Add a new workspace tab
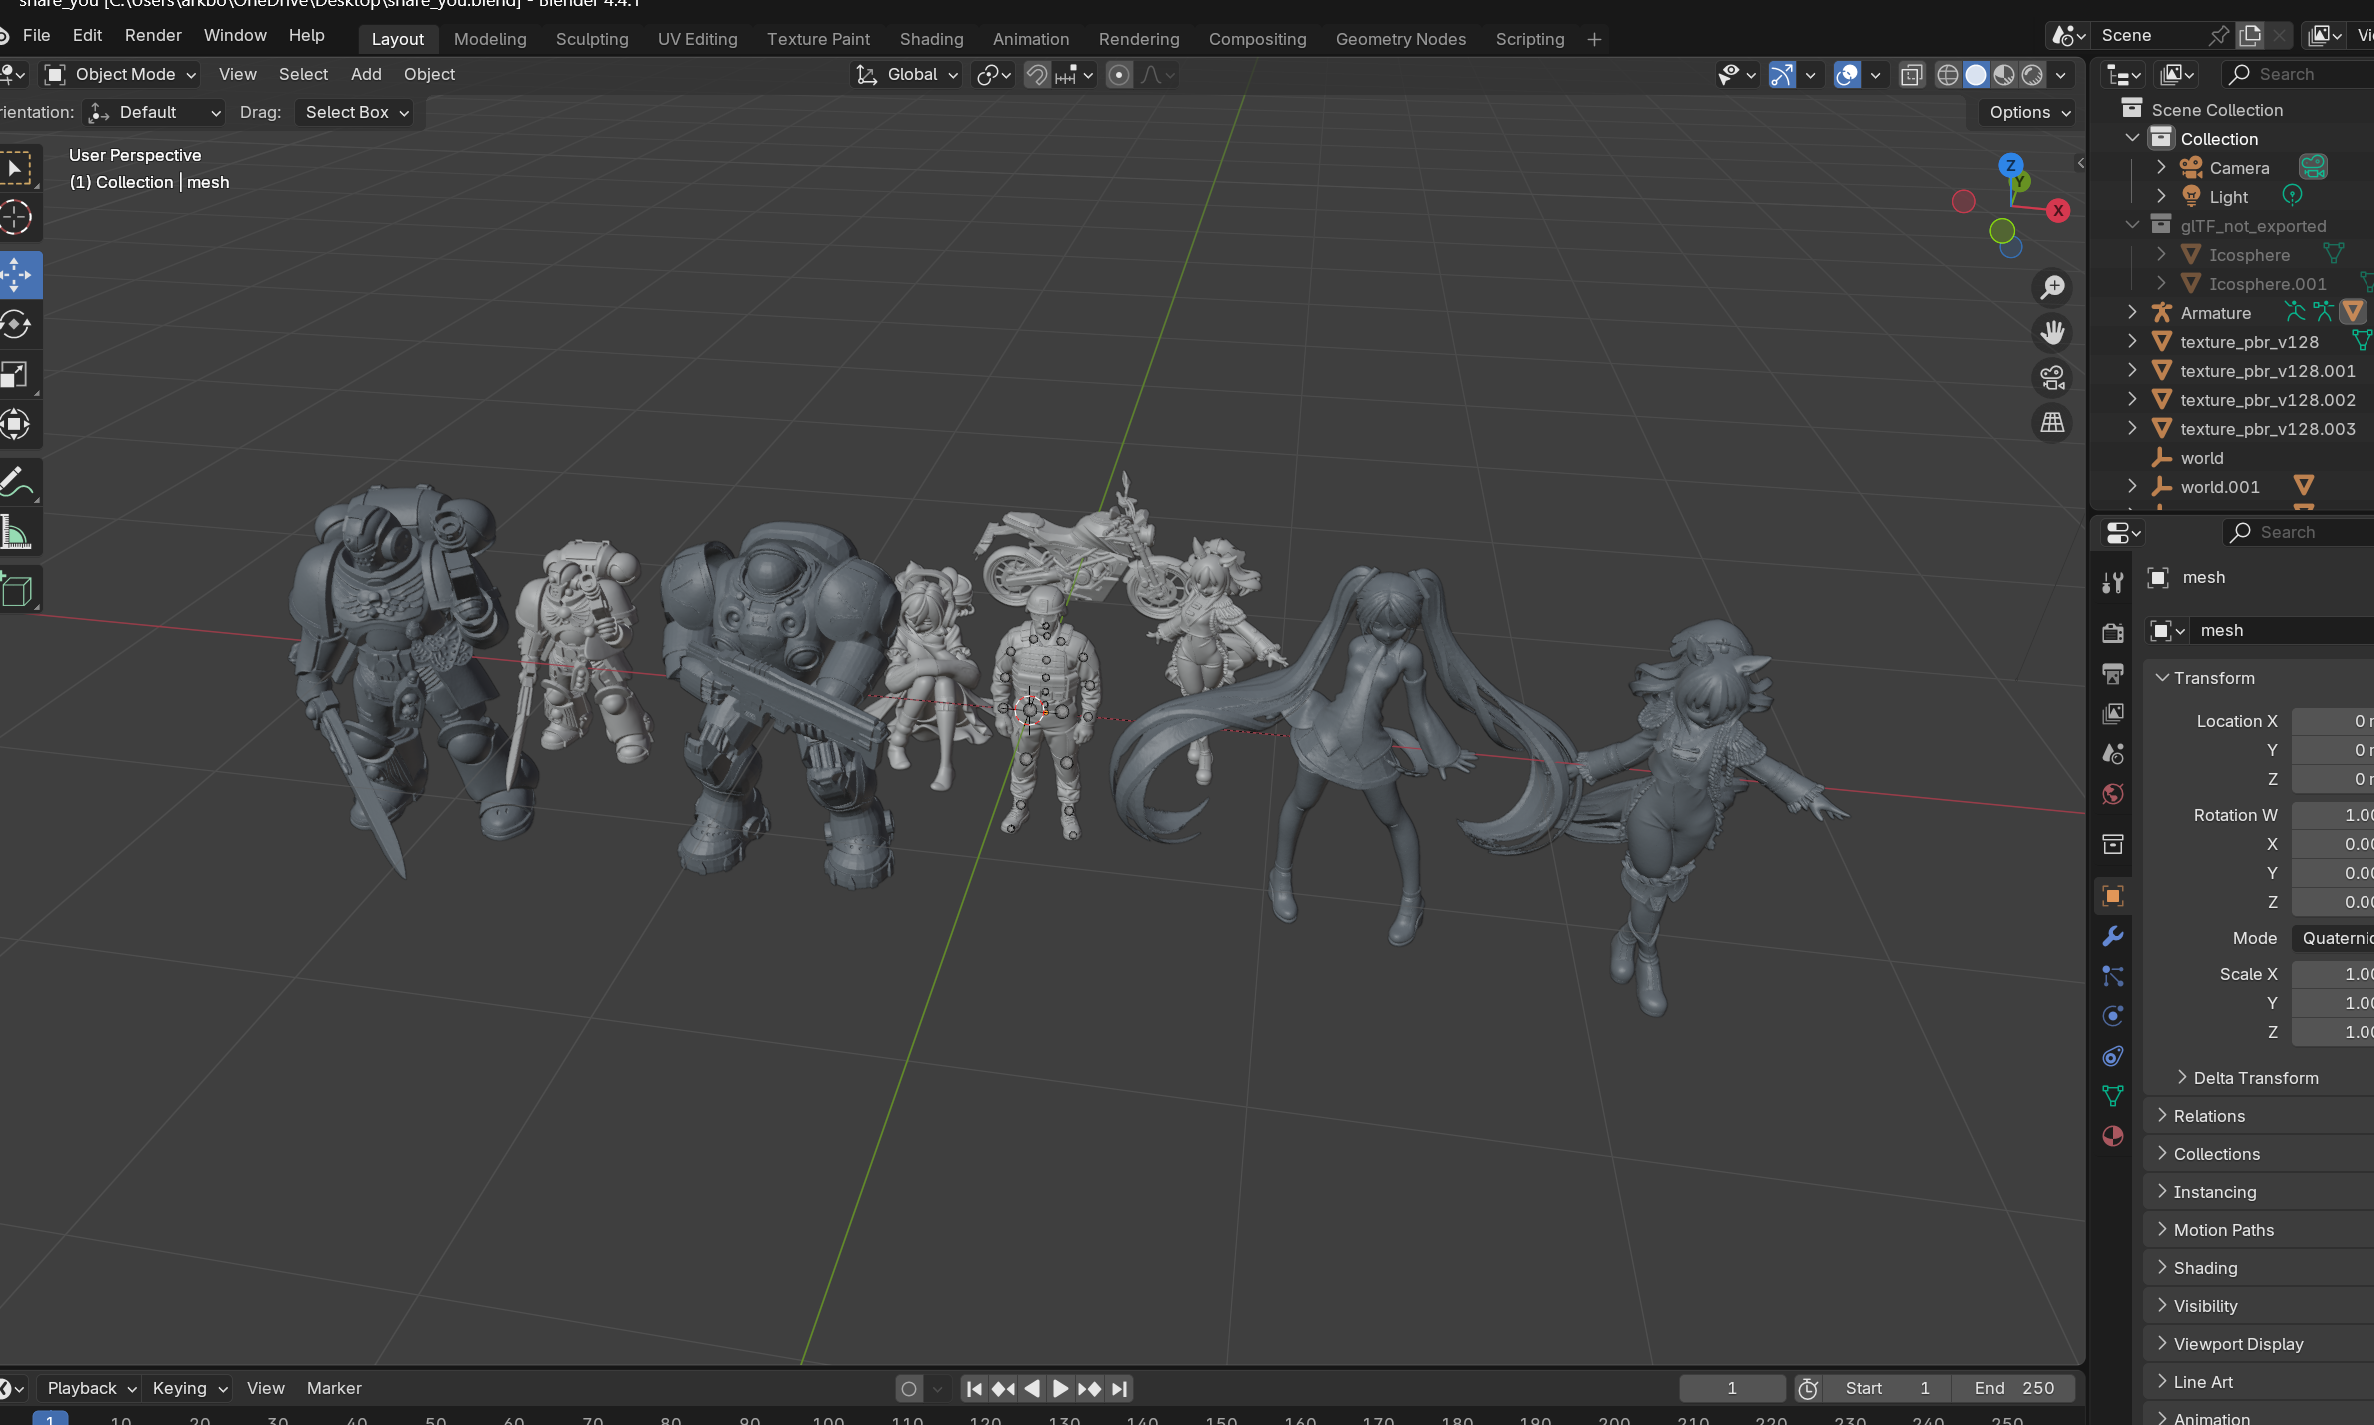 (x=1594, y=39)
